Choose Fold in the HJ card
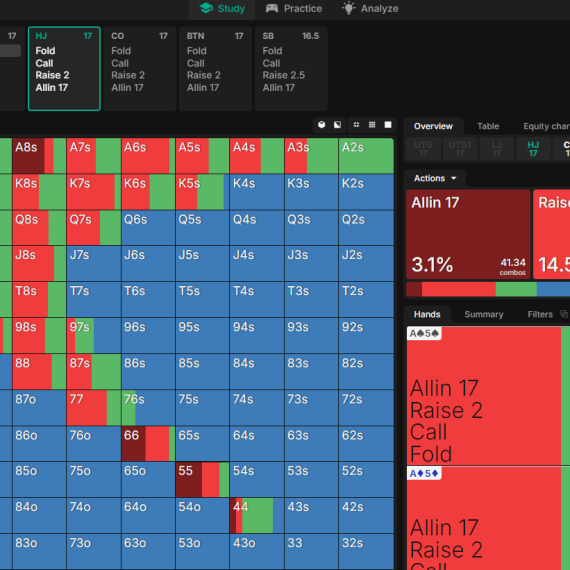Screen dimensions: 570x570 coord(45,51)
